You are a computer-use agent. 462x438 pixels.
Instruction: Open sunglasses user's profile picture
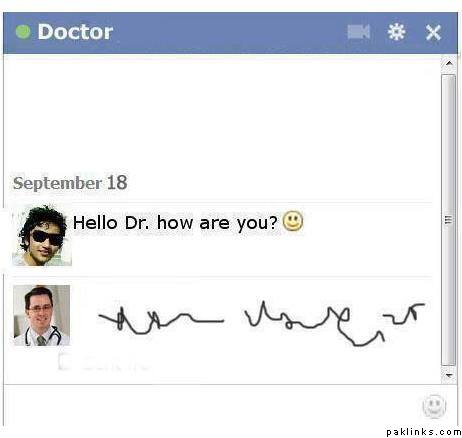pos(42,236)
